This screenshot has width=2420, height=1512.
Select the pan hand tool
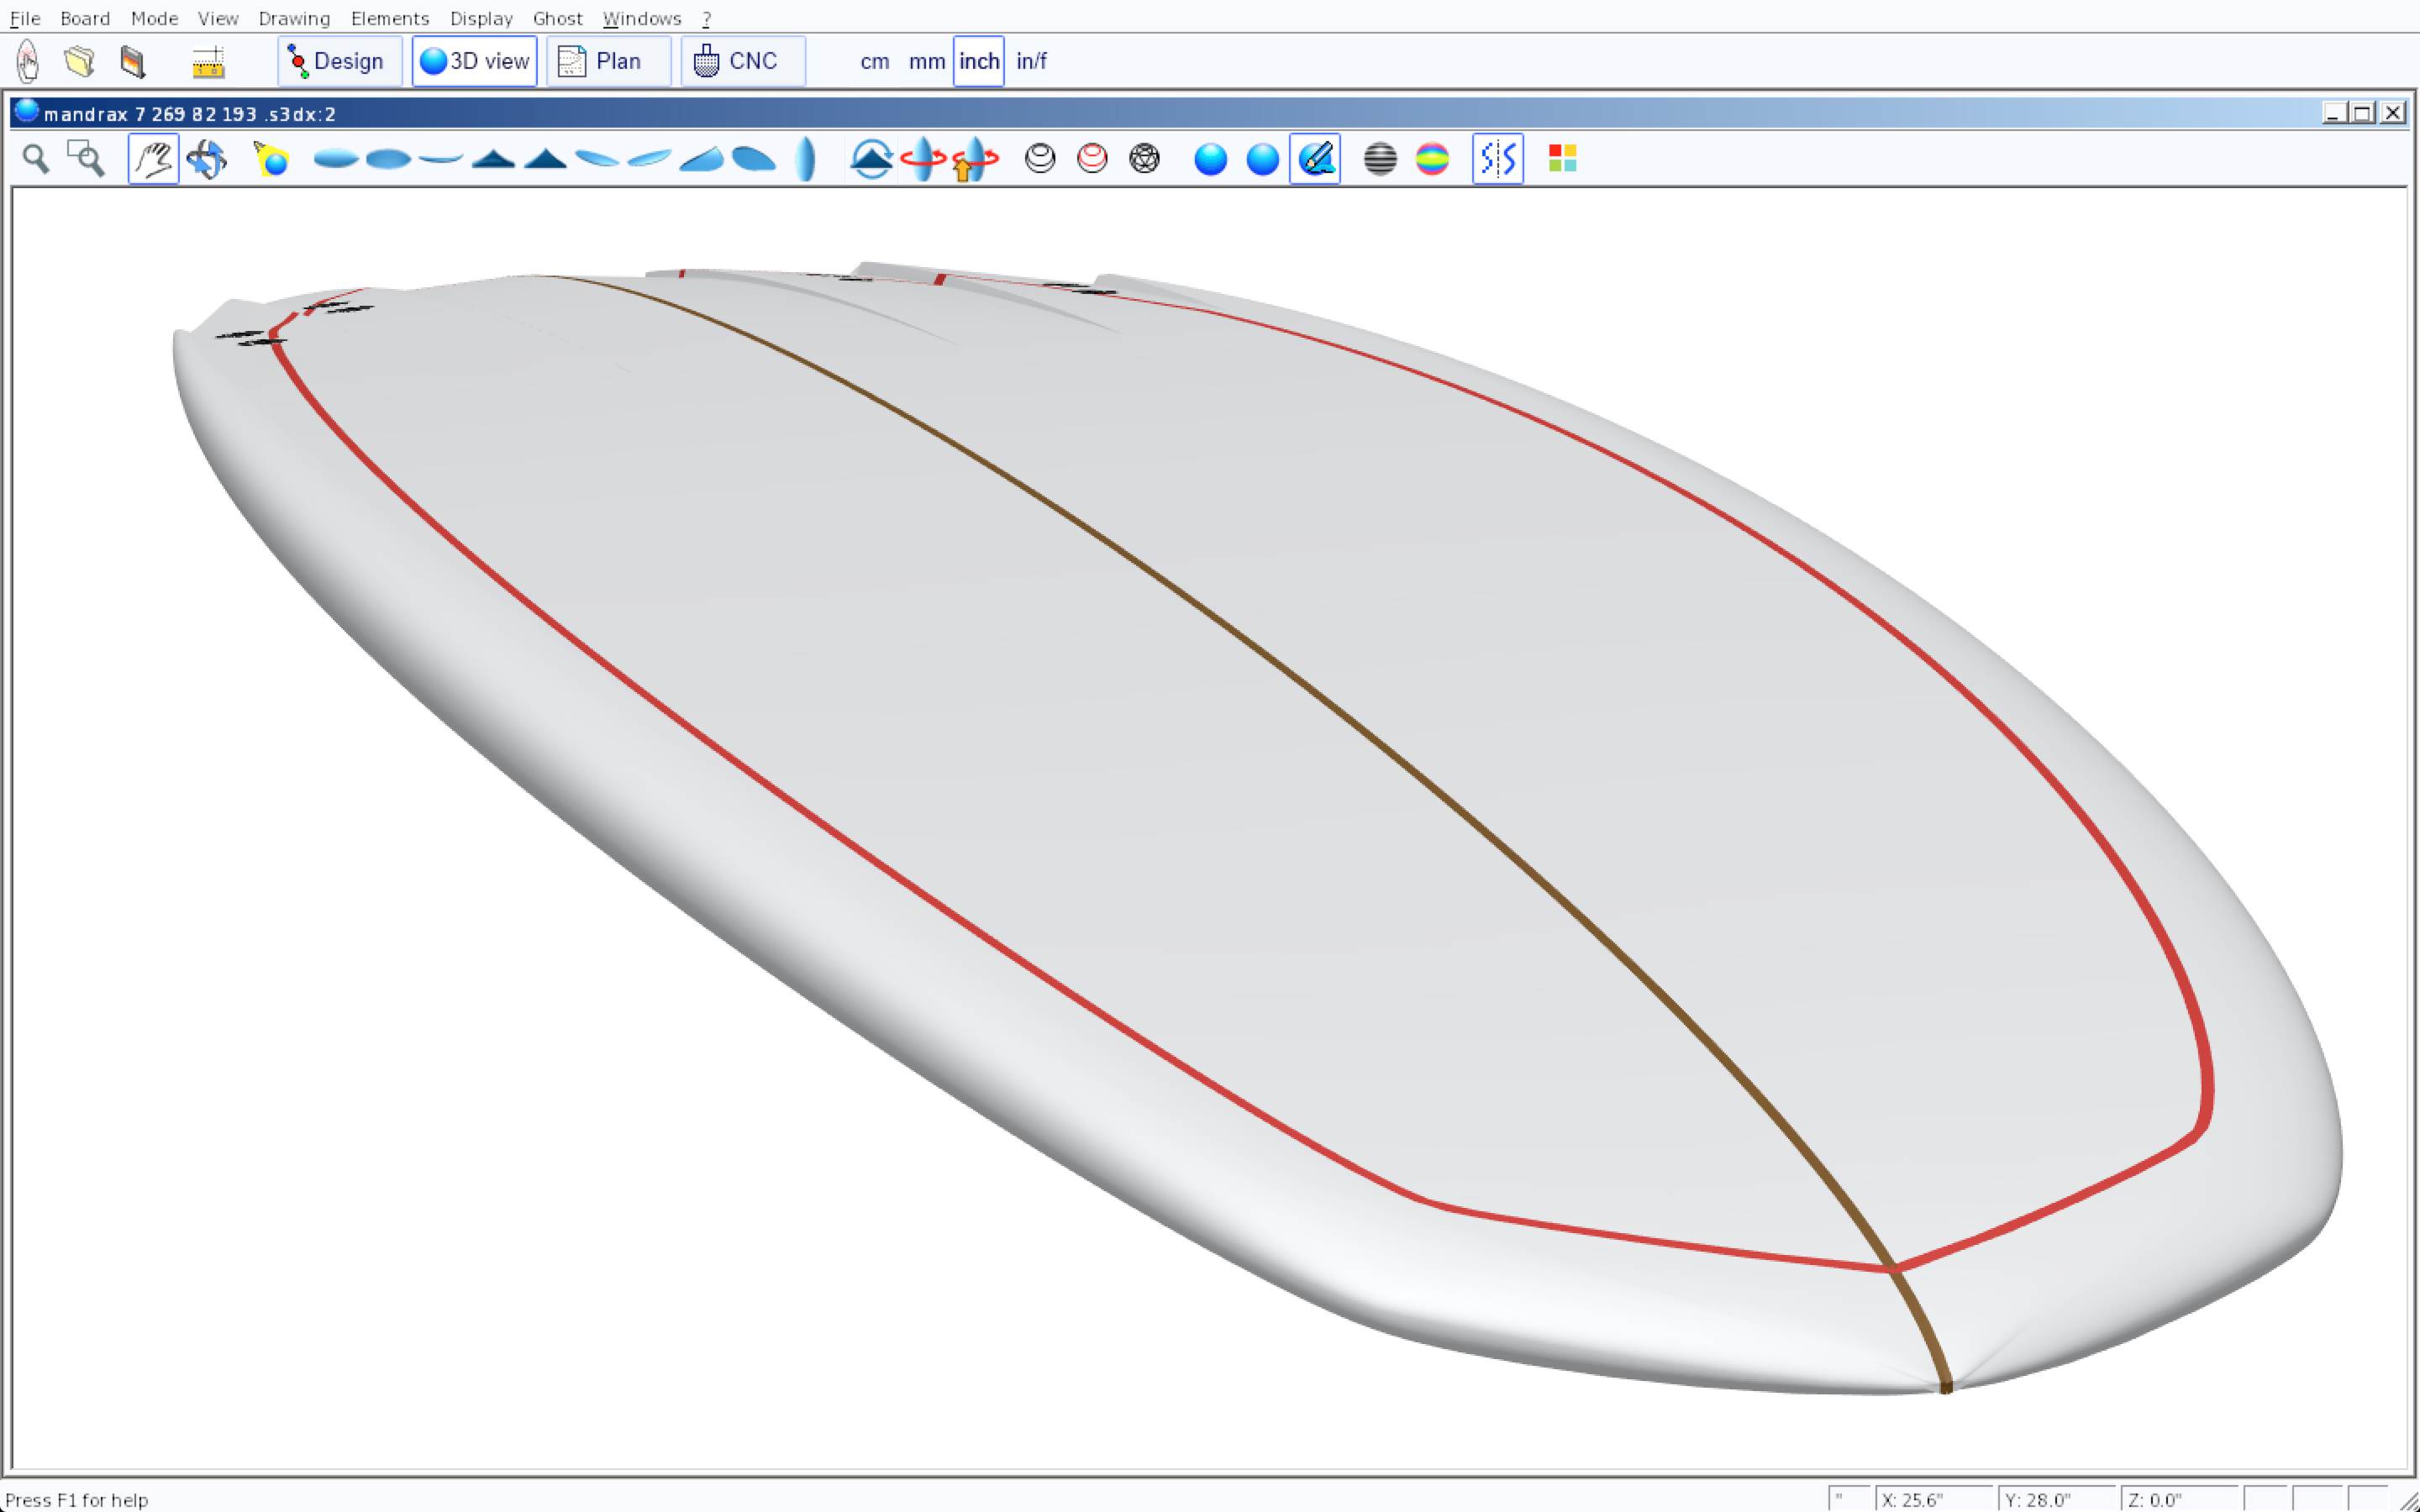pos(153,159)
